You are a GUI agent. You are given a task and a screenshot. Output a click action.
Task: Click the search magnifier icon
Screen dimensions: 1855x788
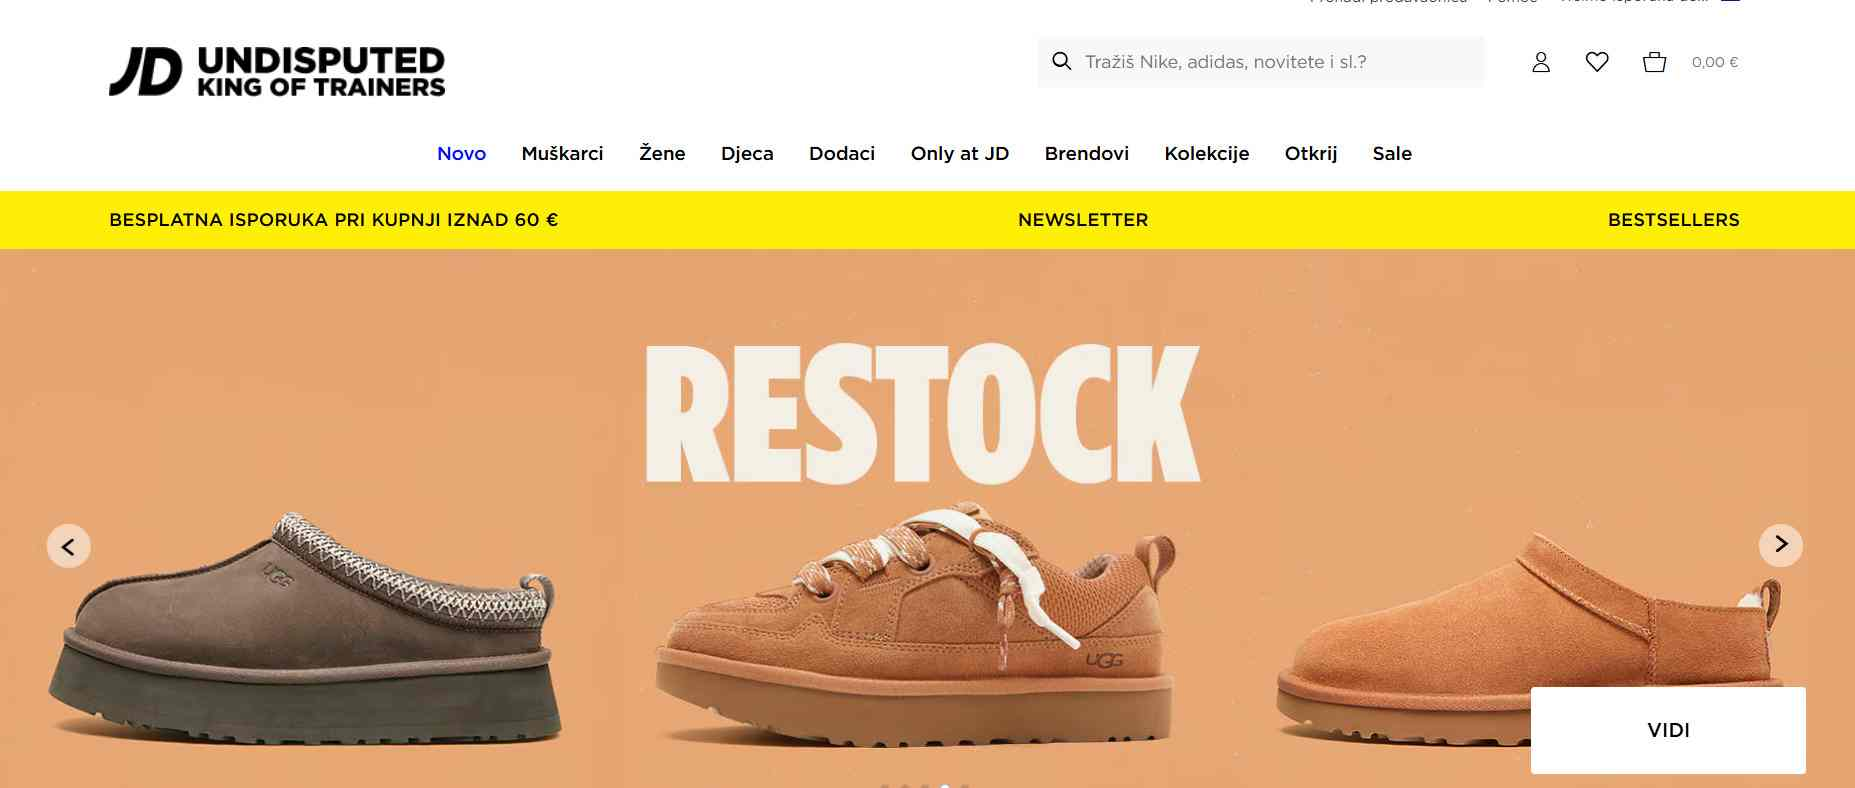click(x=1062, y=61)
